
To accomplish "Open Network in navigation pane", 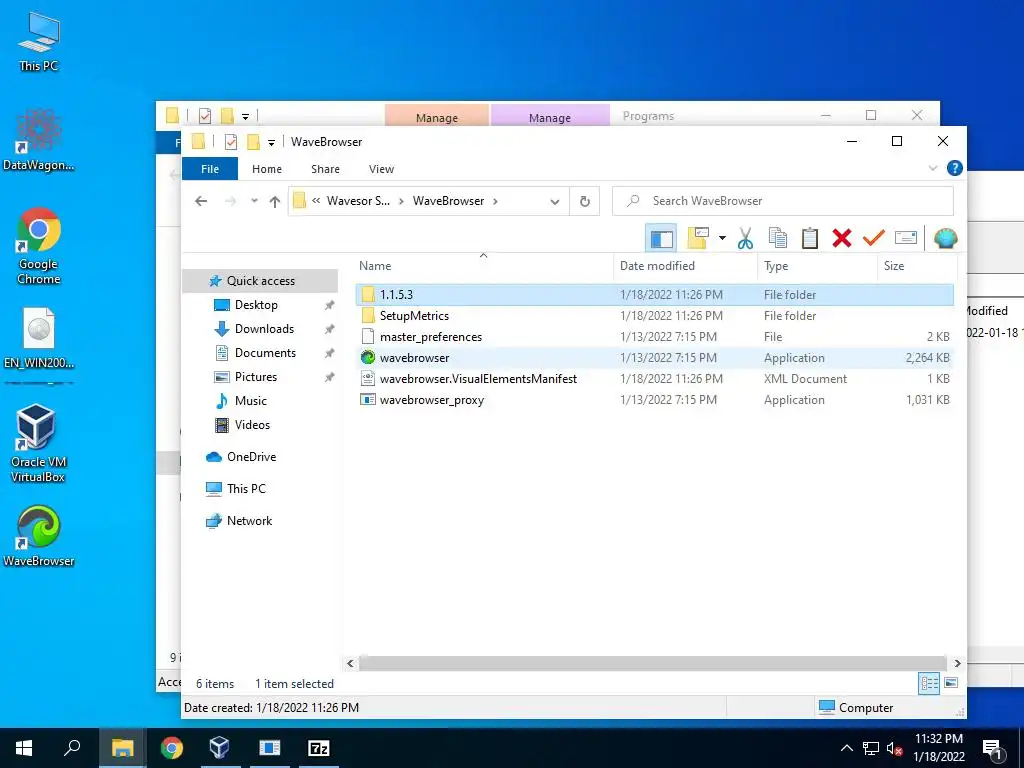I will 249,521.
